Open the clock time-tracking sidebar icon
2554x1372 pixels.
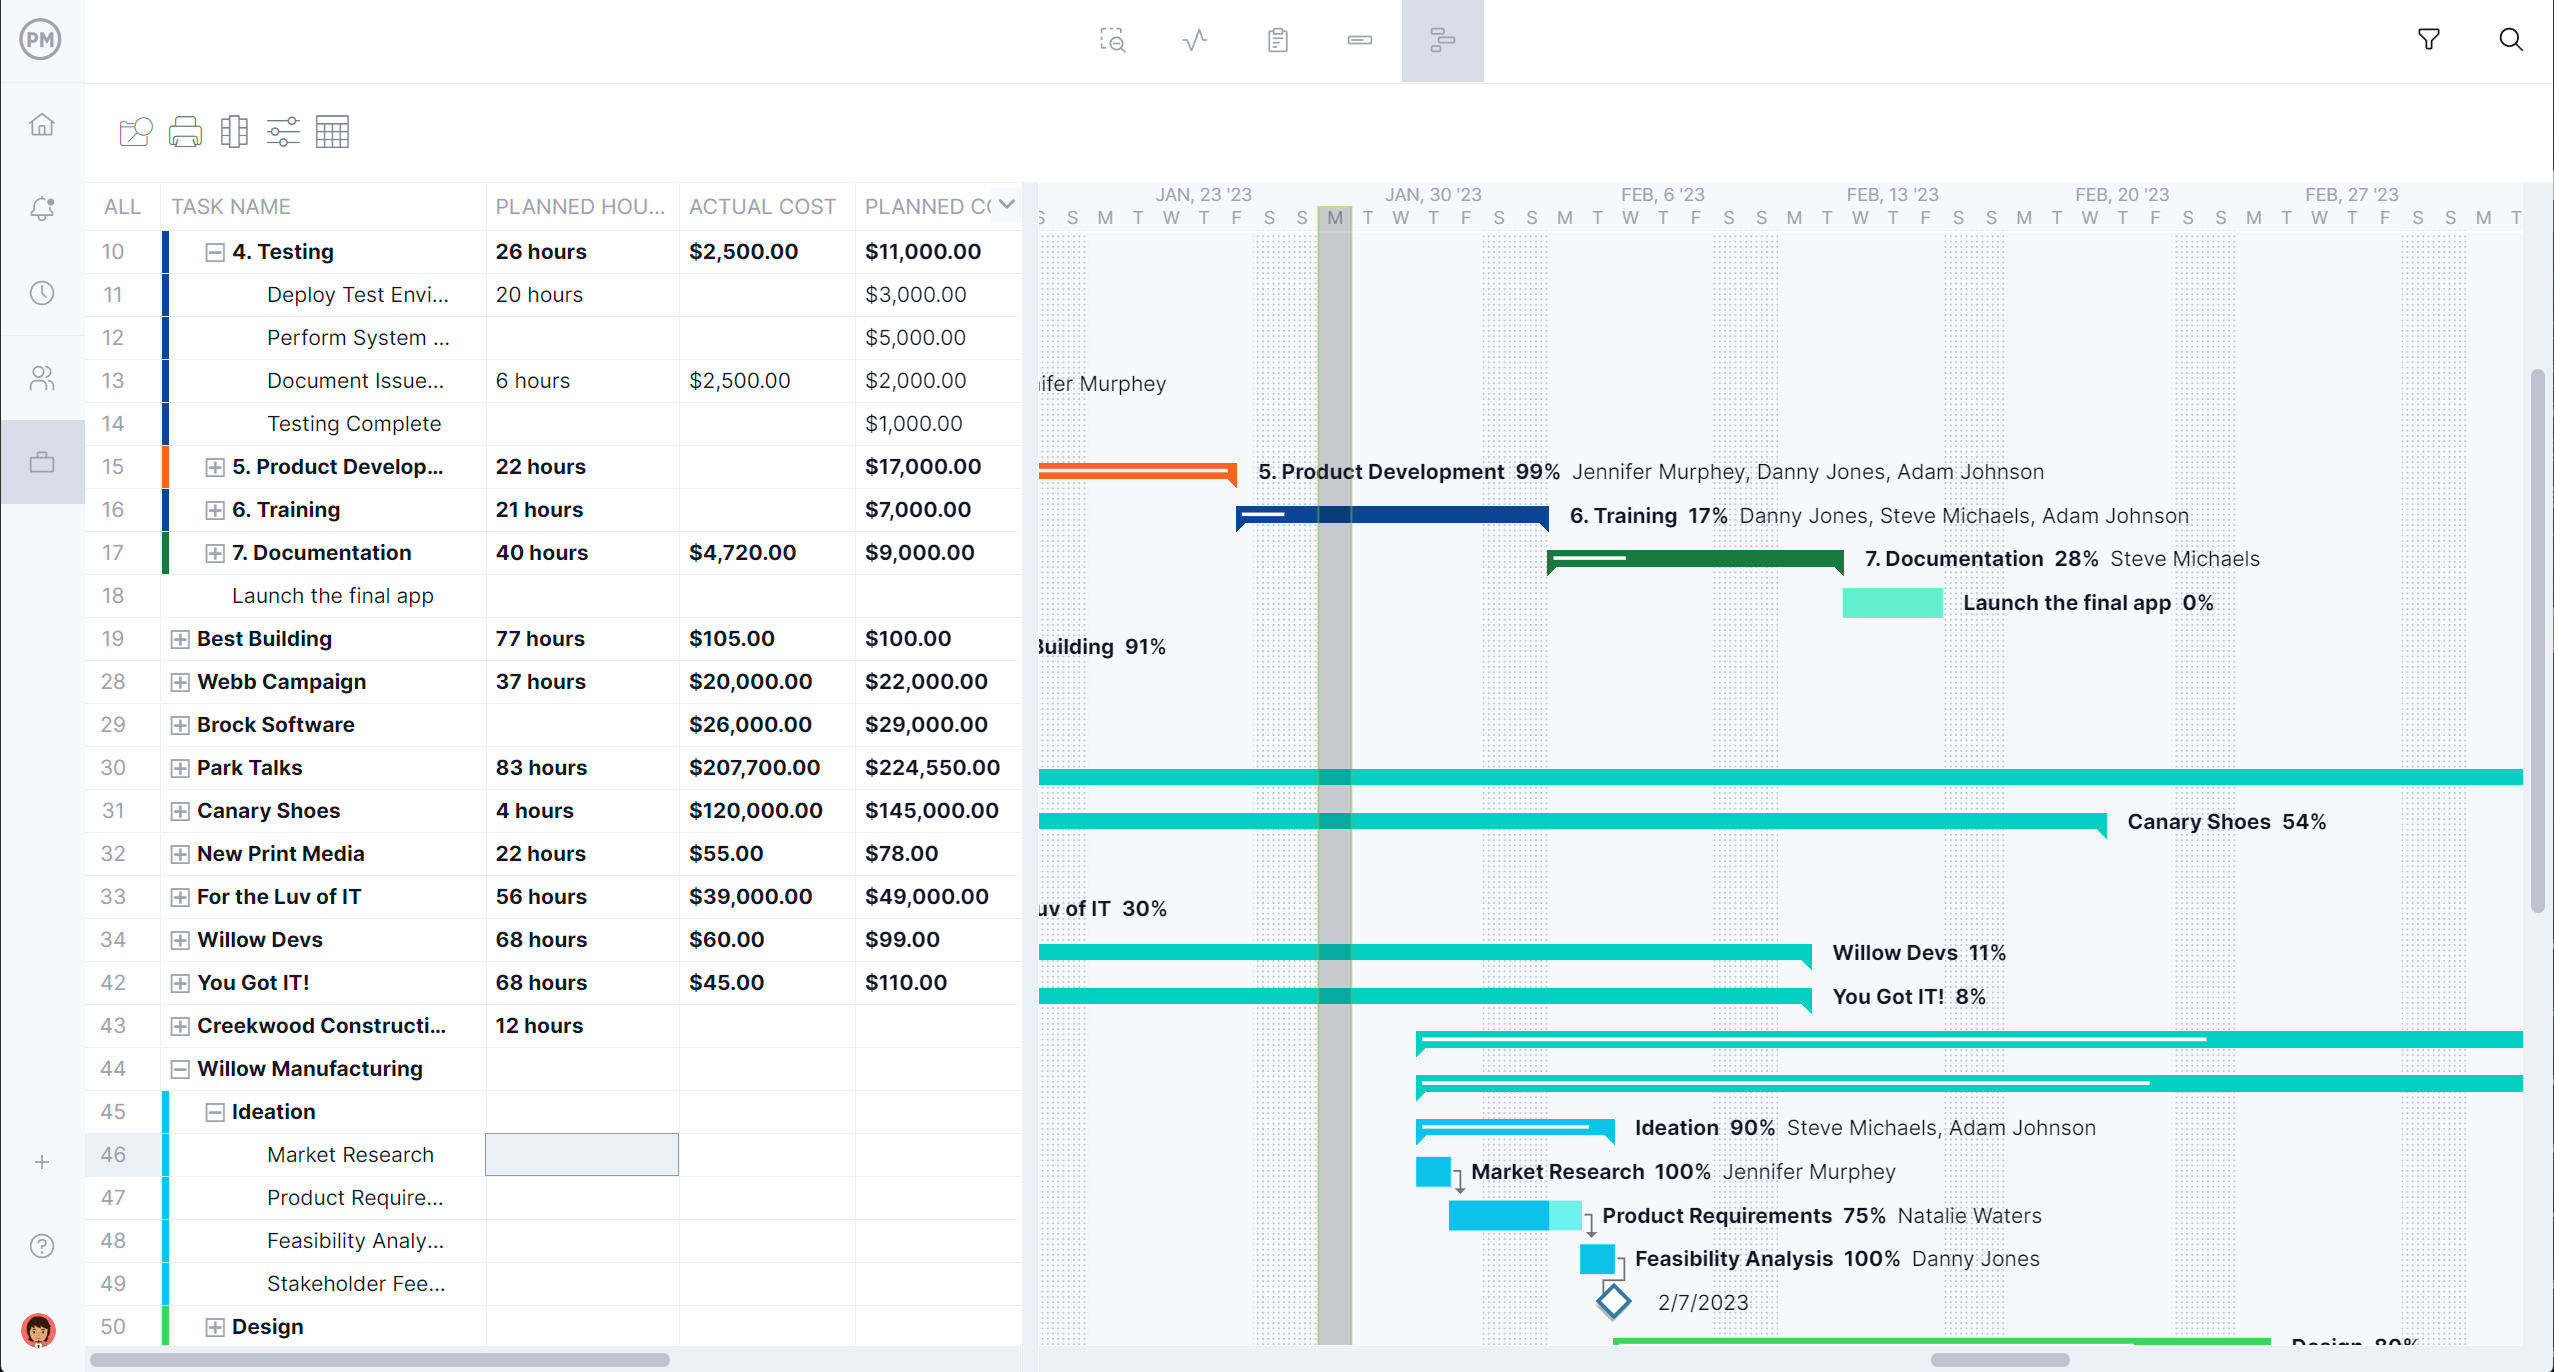(x=42, y=293)
